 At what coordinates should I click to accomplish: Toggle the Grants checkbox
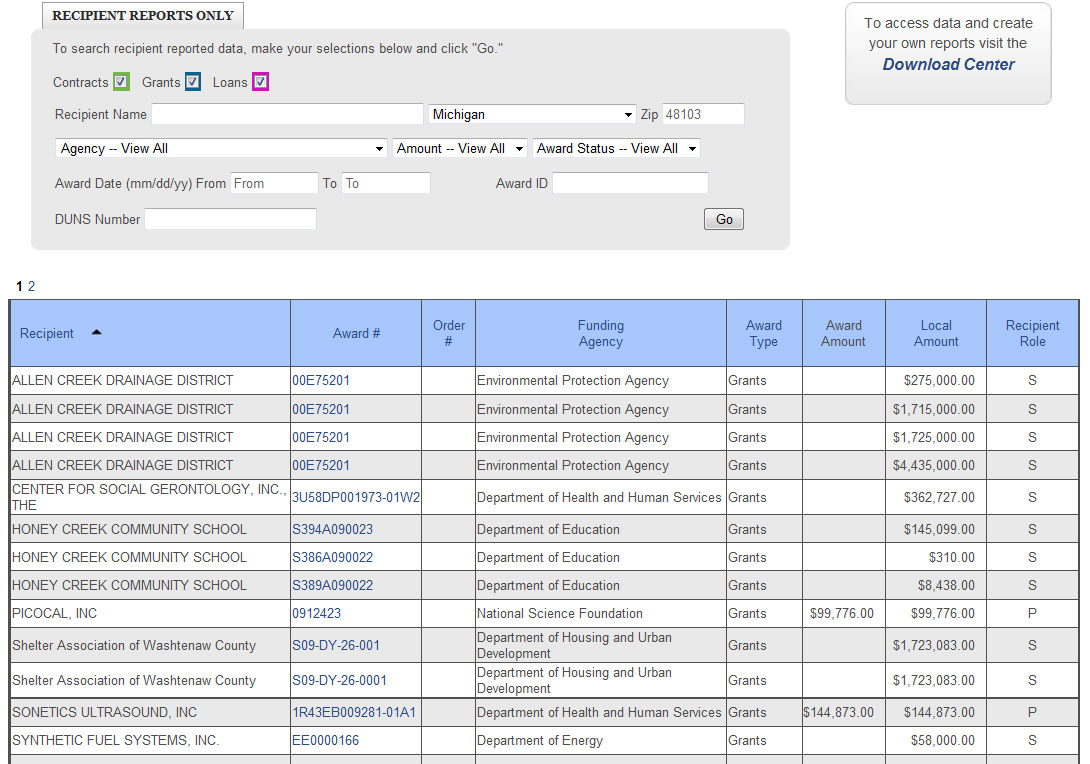pyautogui.click(x=193, y=82)
